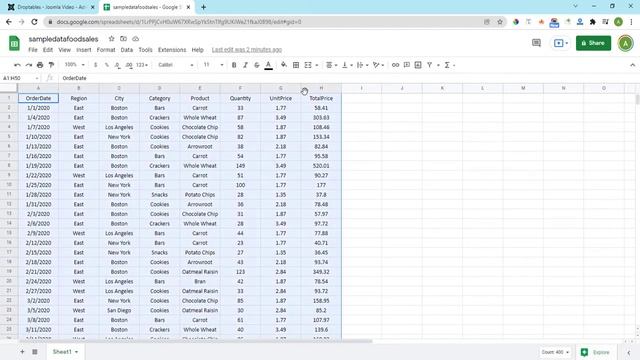Click the Explore button
This screenshot has height=360, width=640.
coord(596,352)
